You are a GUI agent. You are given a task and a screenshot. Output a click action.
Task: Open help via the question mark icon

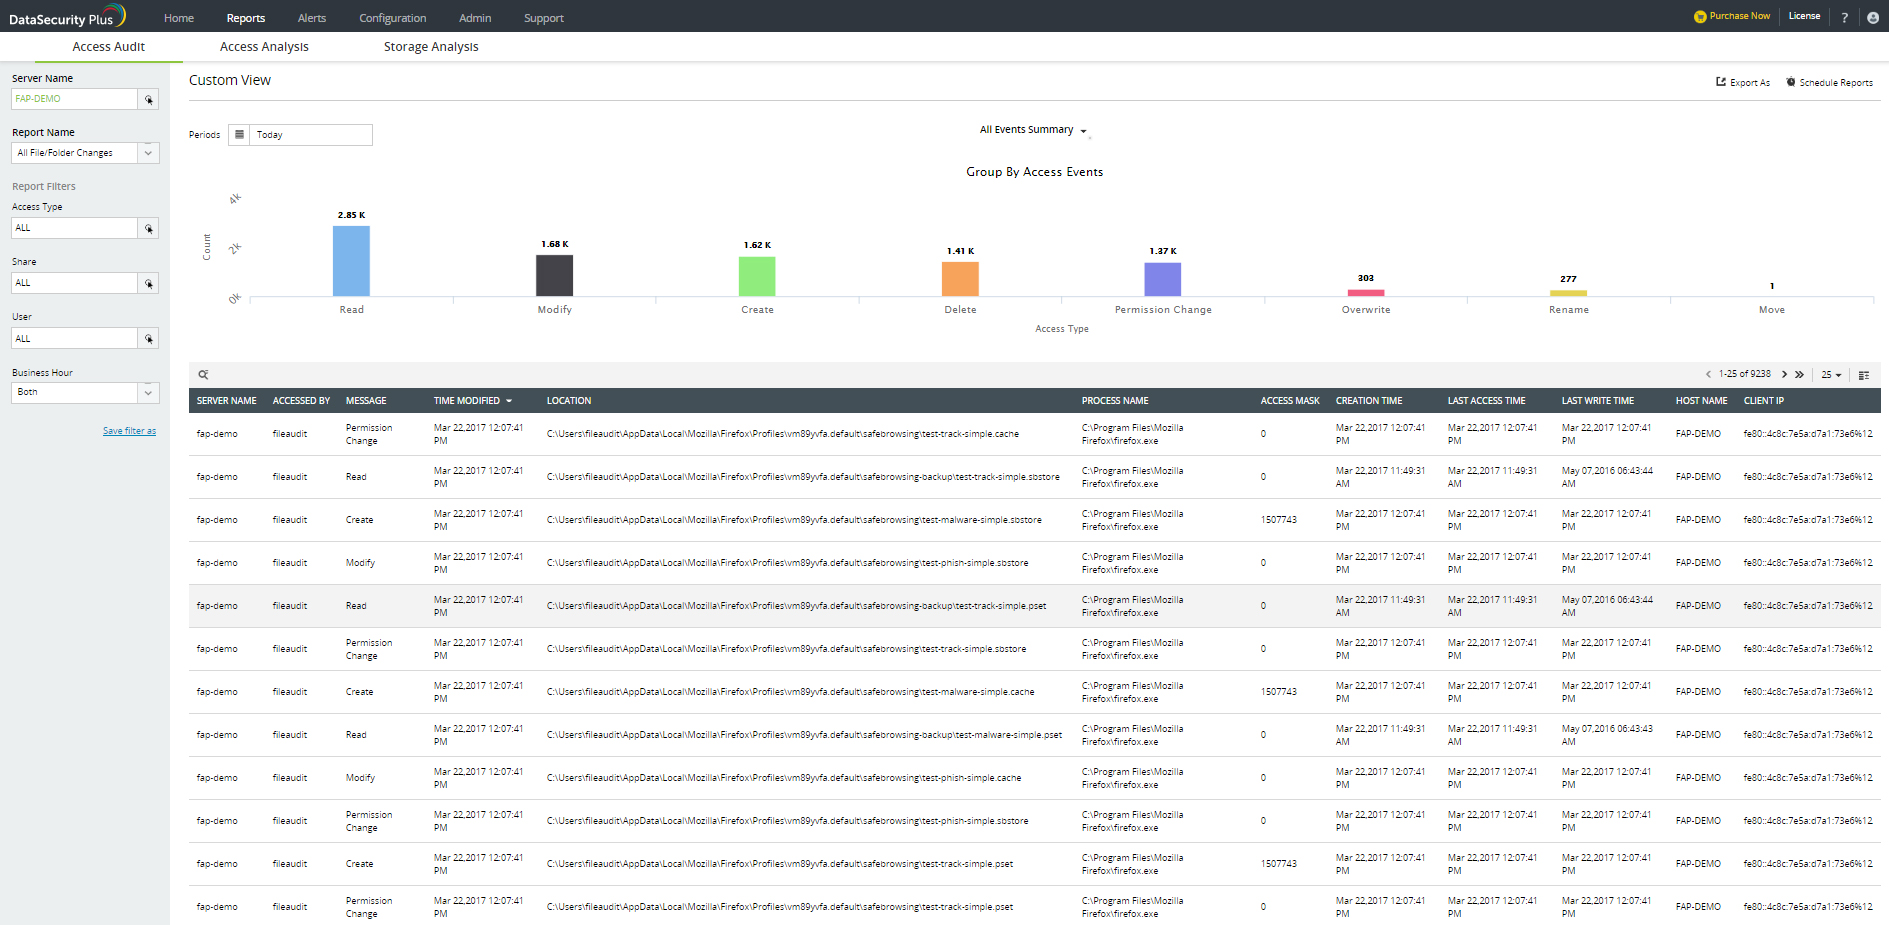click(x=1845, y=17)
